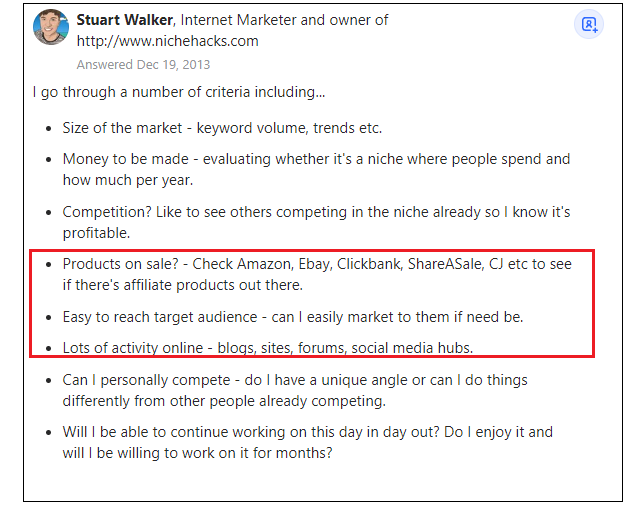The image size is (639, 512).
Task: Click the word 'profitable.'
Action: click(96, 233)
